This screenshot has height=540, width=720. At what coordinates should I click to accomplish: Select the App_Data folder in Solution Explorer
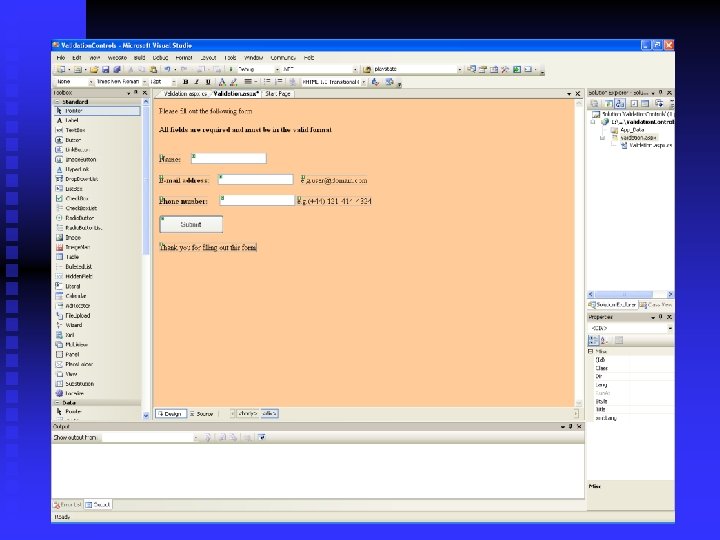pyautogui.click(x=628, y=130)
